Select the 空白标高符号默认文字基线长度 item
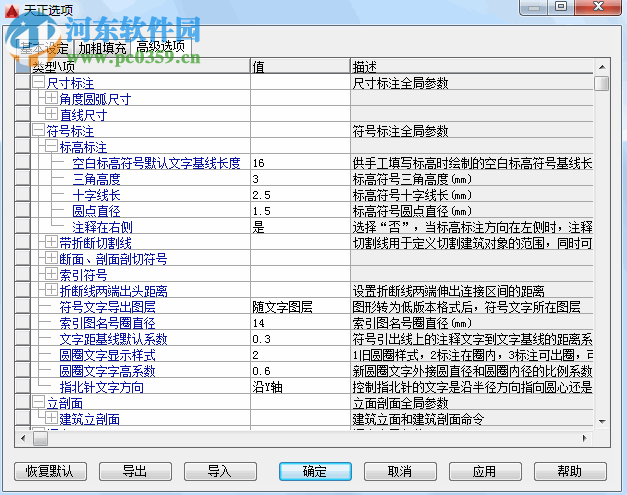The width and height of the screenshot is (627, 495). 156,163
